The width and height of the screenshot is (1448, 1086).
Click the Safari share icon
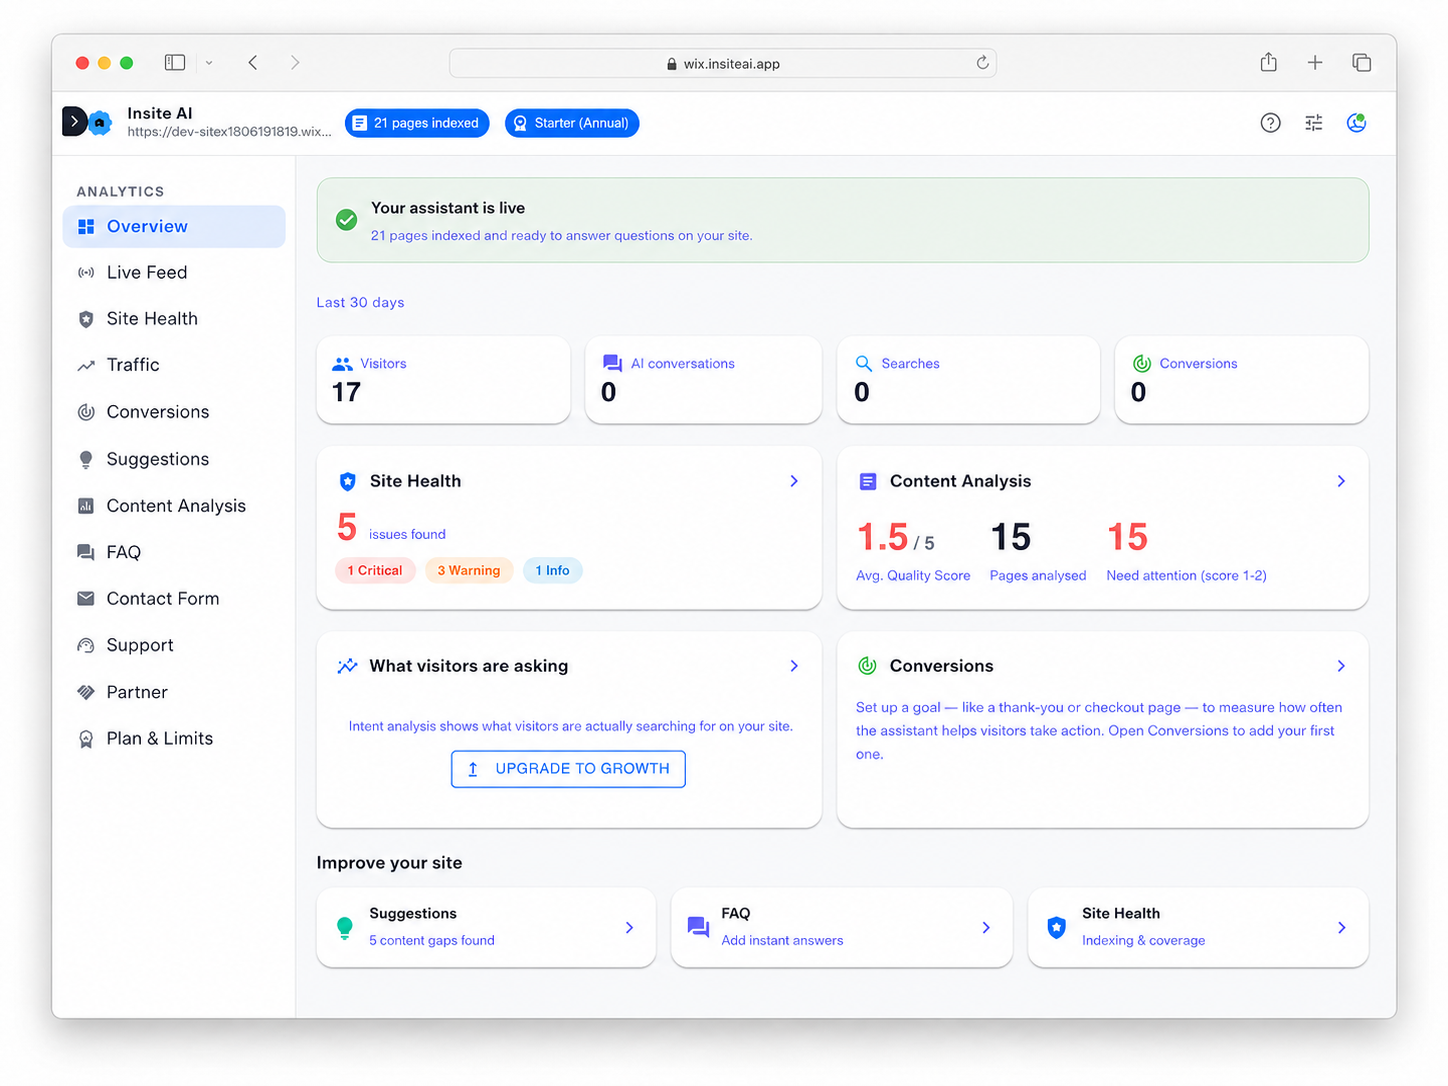coord(1269,62)
